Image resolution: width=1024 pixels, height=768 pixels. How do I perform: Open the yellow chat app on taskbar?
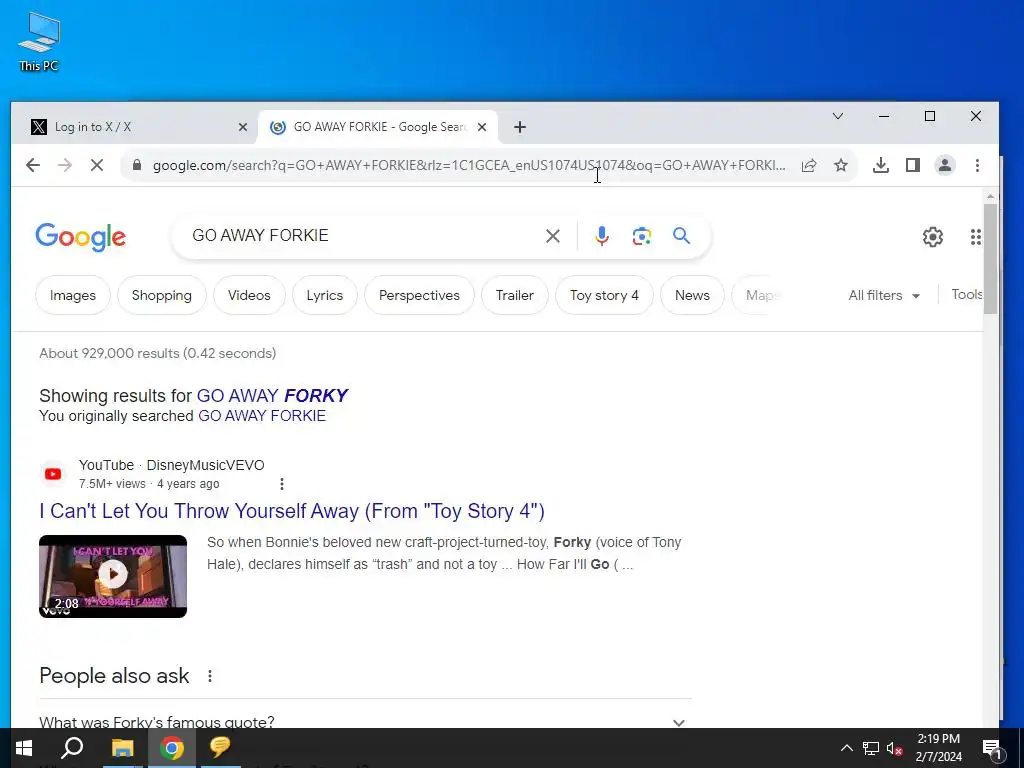click(x=220, y=747)
